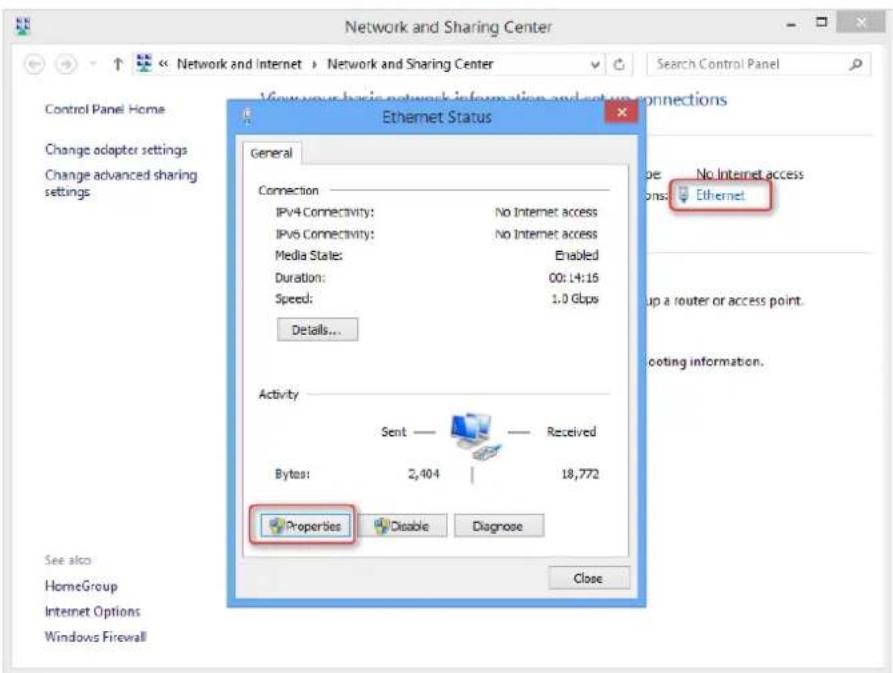Open Change advanced sharing settings
The height and width of the screenshot is (673, 893).
[x=121, y=183]
